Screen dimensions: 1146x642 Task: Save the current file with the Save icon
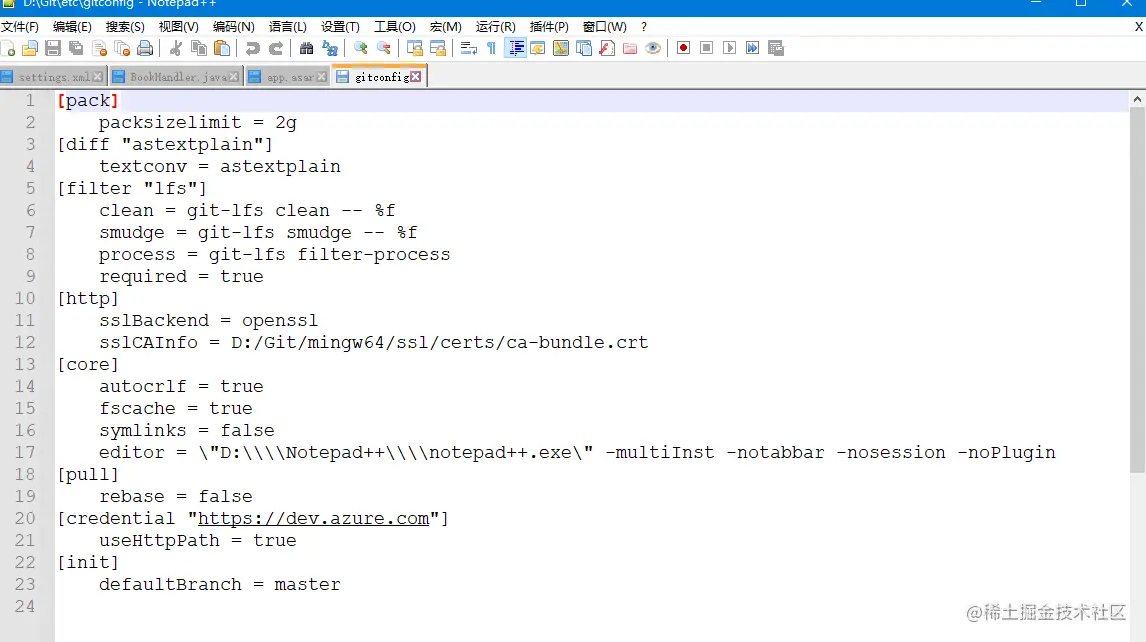tap(51, 47)
